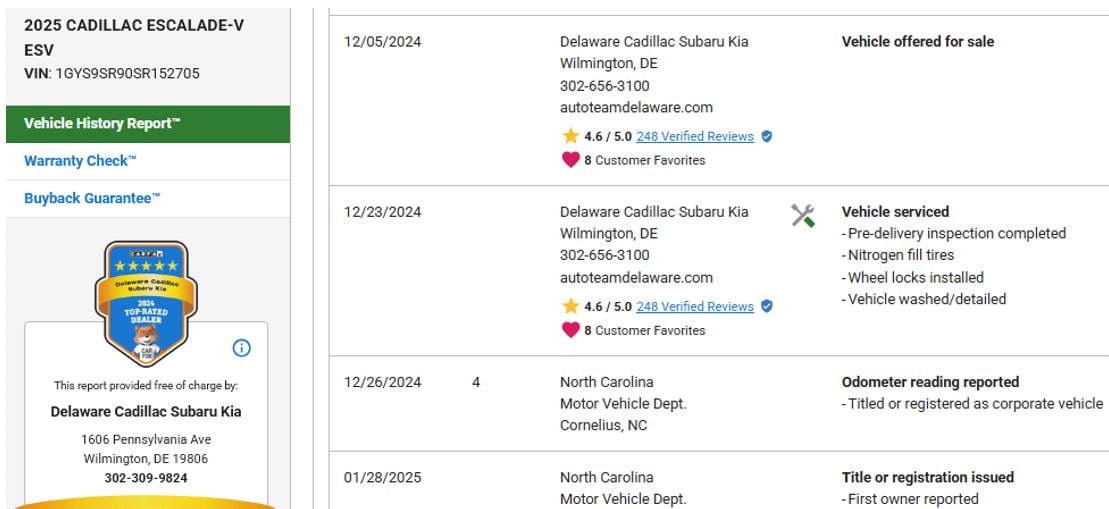
Task: Click the gold star in the 12/05/2024 entry
Action: 570,136
